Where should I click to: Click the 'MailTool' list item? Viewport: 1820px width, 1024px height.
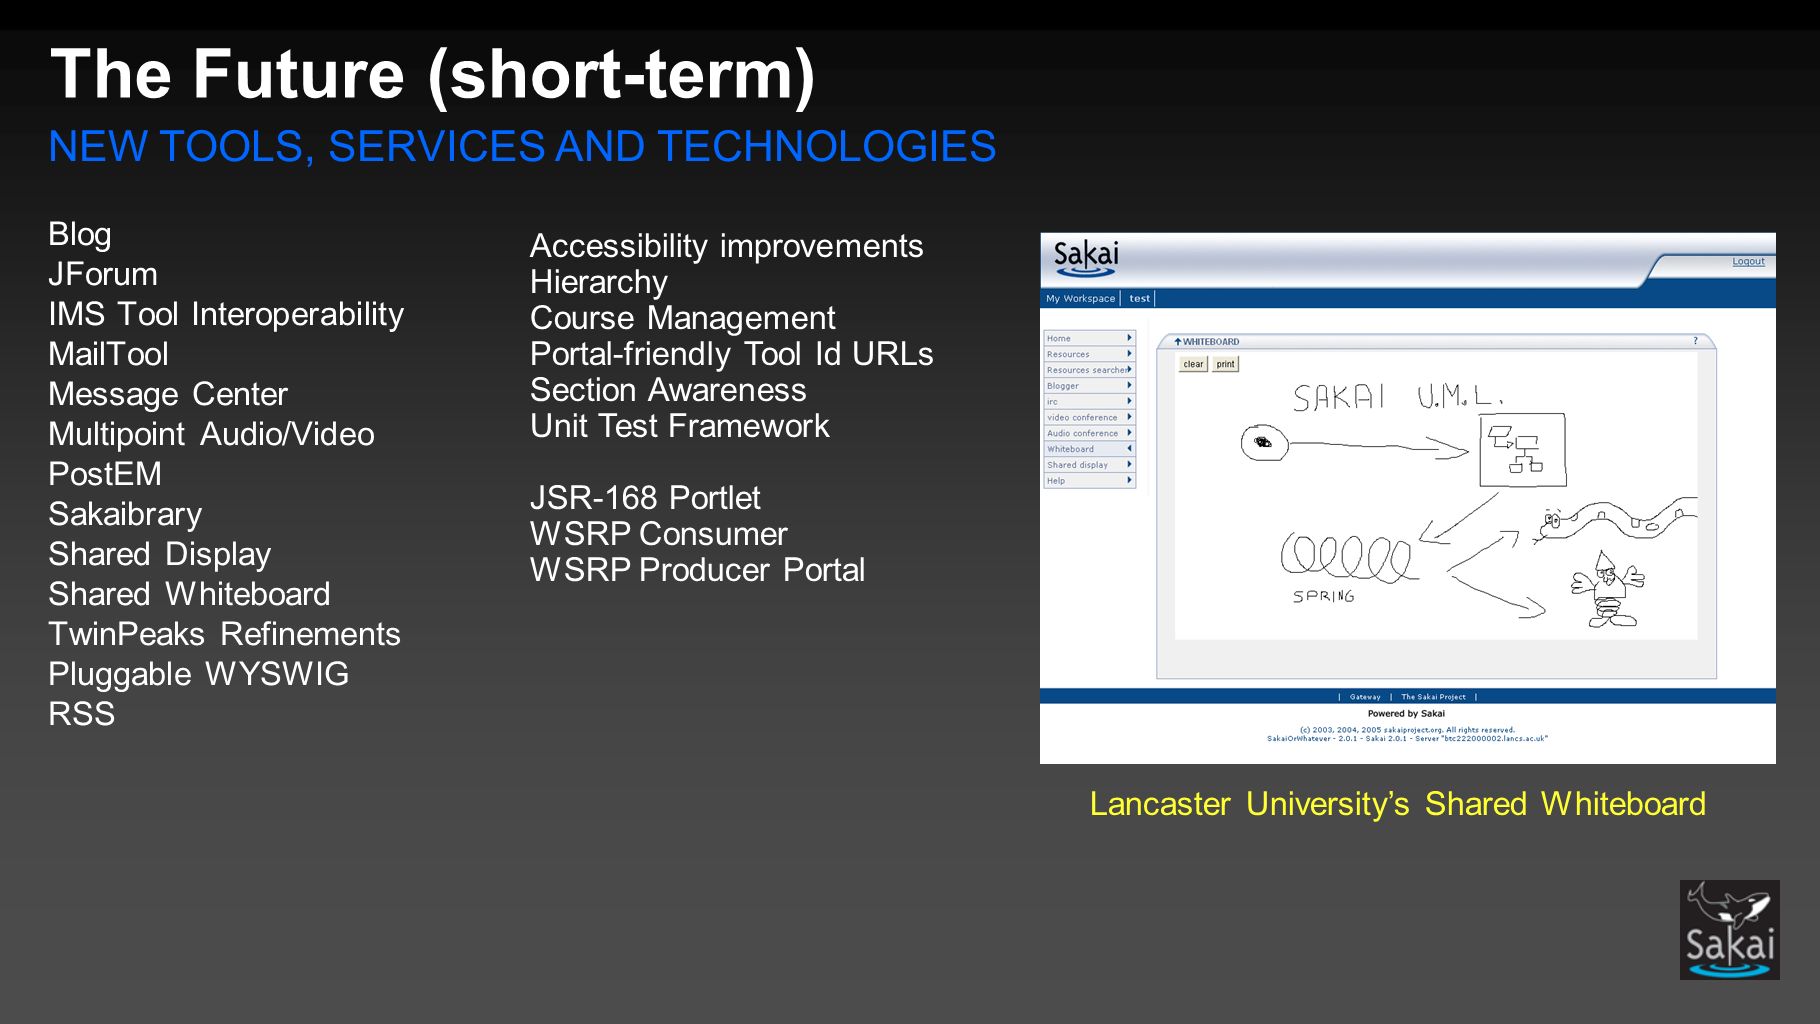click(x=108, y=354)
